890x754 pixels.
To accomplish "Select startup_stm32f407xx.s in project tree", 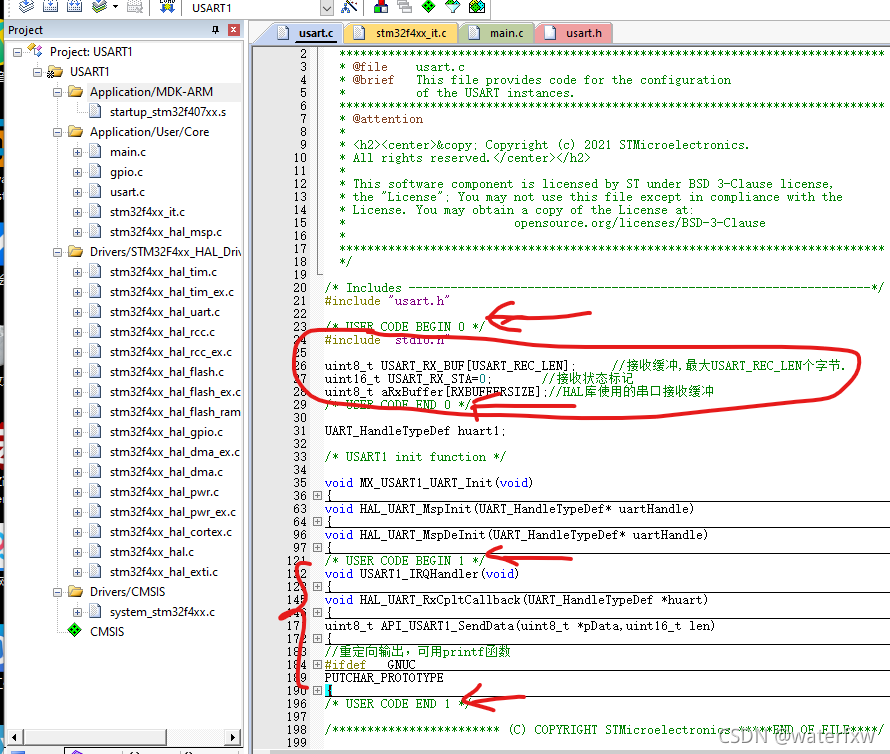I will (x=168, y=112).
